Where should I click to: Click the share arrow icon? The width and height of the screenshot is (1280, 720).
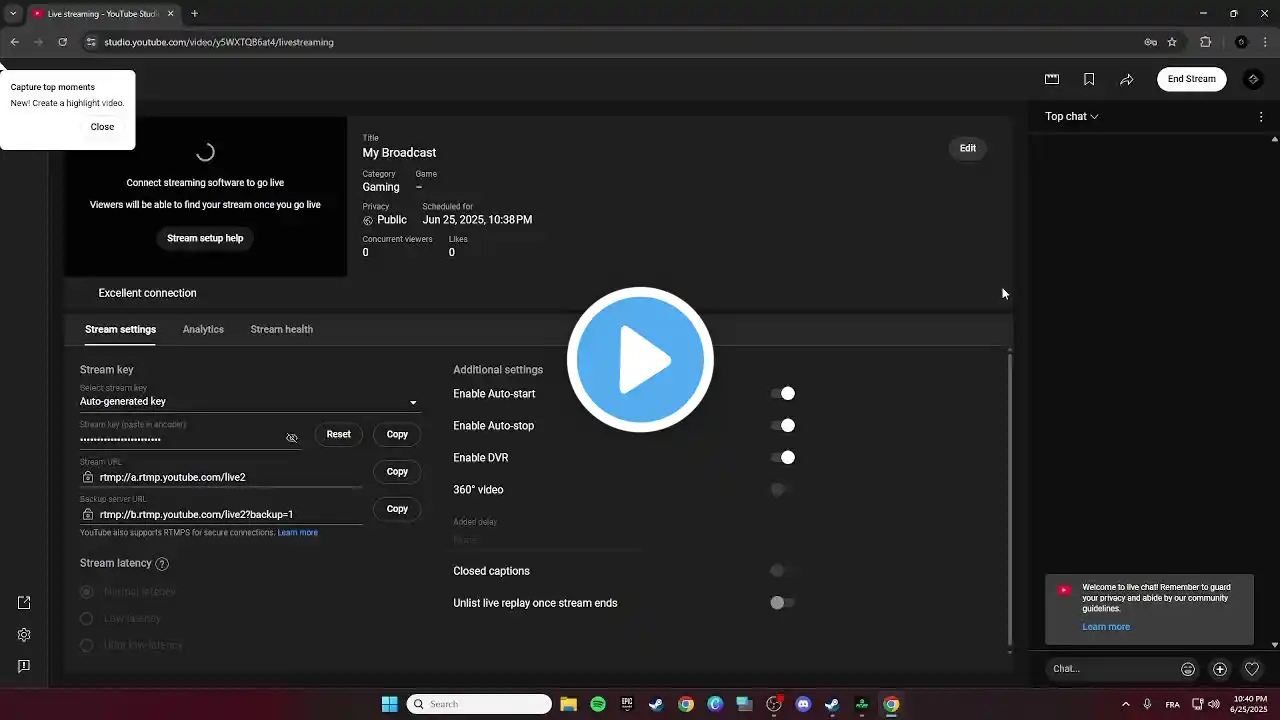click(1127, 79)
